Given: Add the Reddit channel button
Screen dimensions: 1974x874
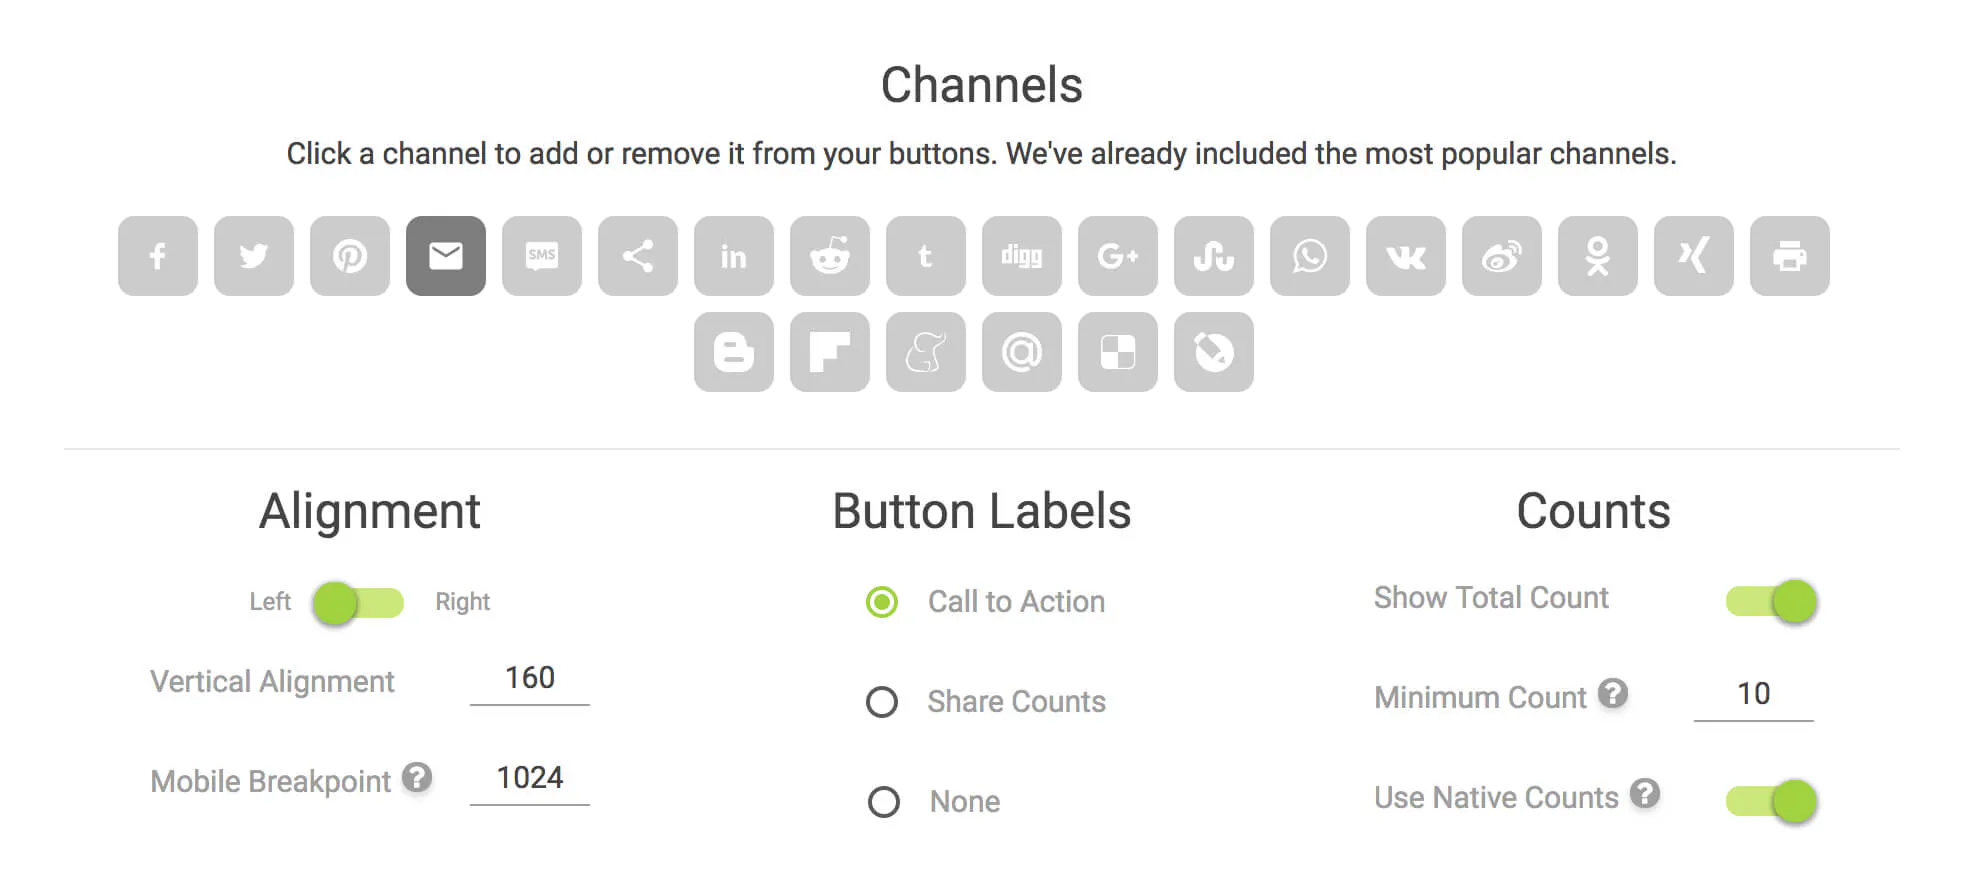Looking at the screenshot, I should [x=830, y=256].
